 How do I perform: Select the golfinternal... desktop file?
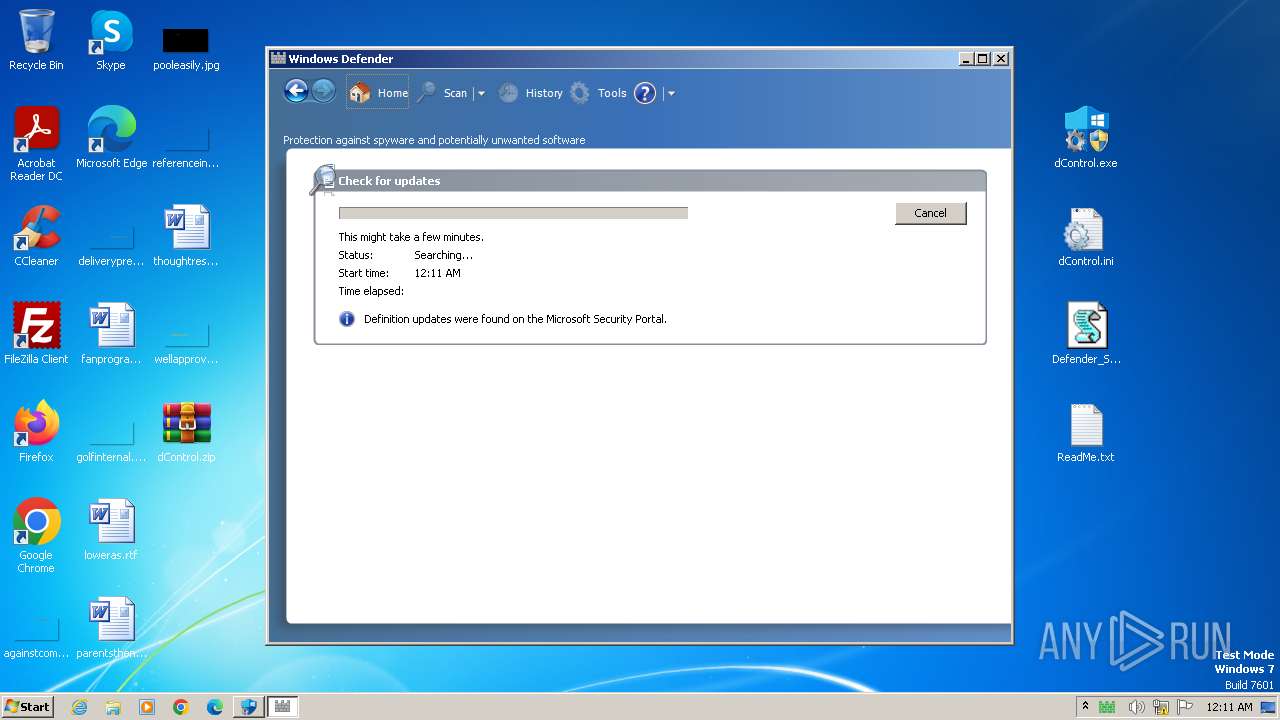[111, 439]
